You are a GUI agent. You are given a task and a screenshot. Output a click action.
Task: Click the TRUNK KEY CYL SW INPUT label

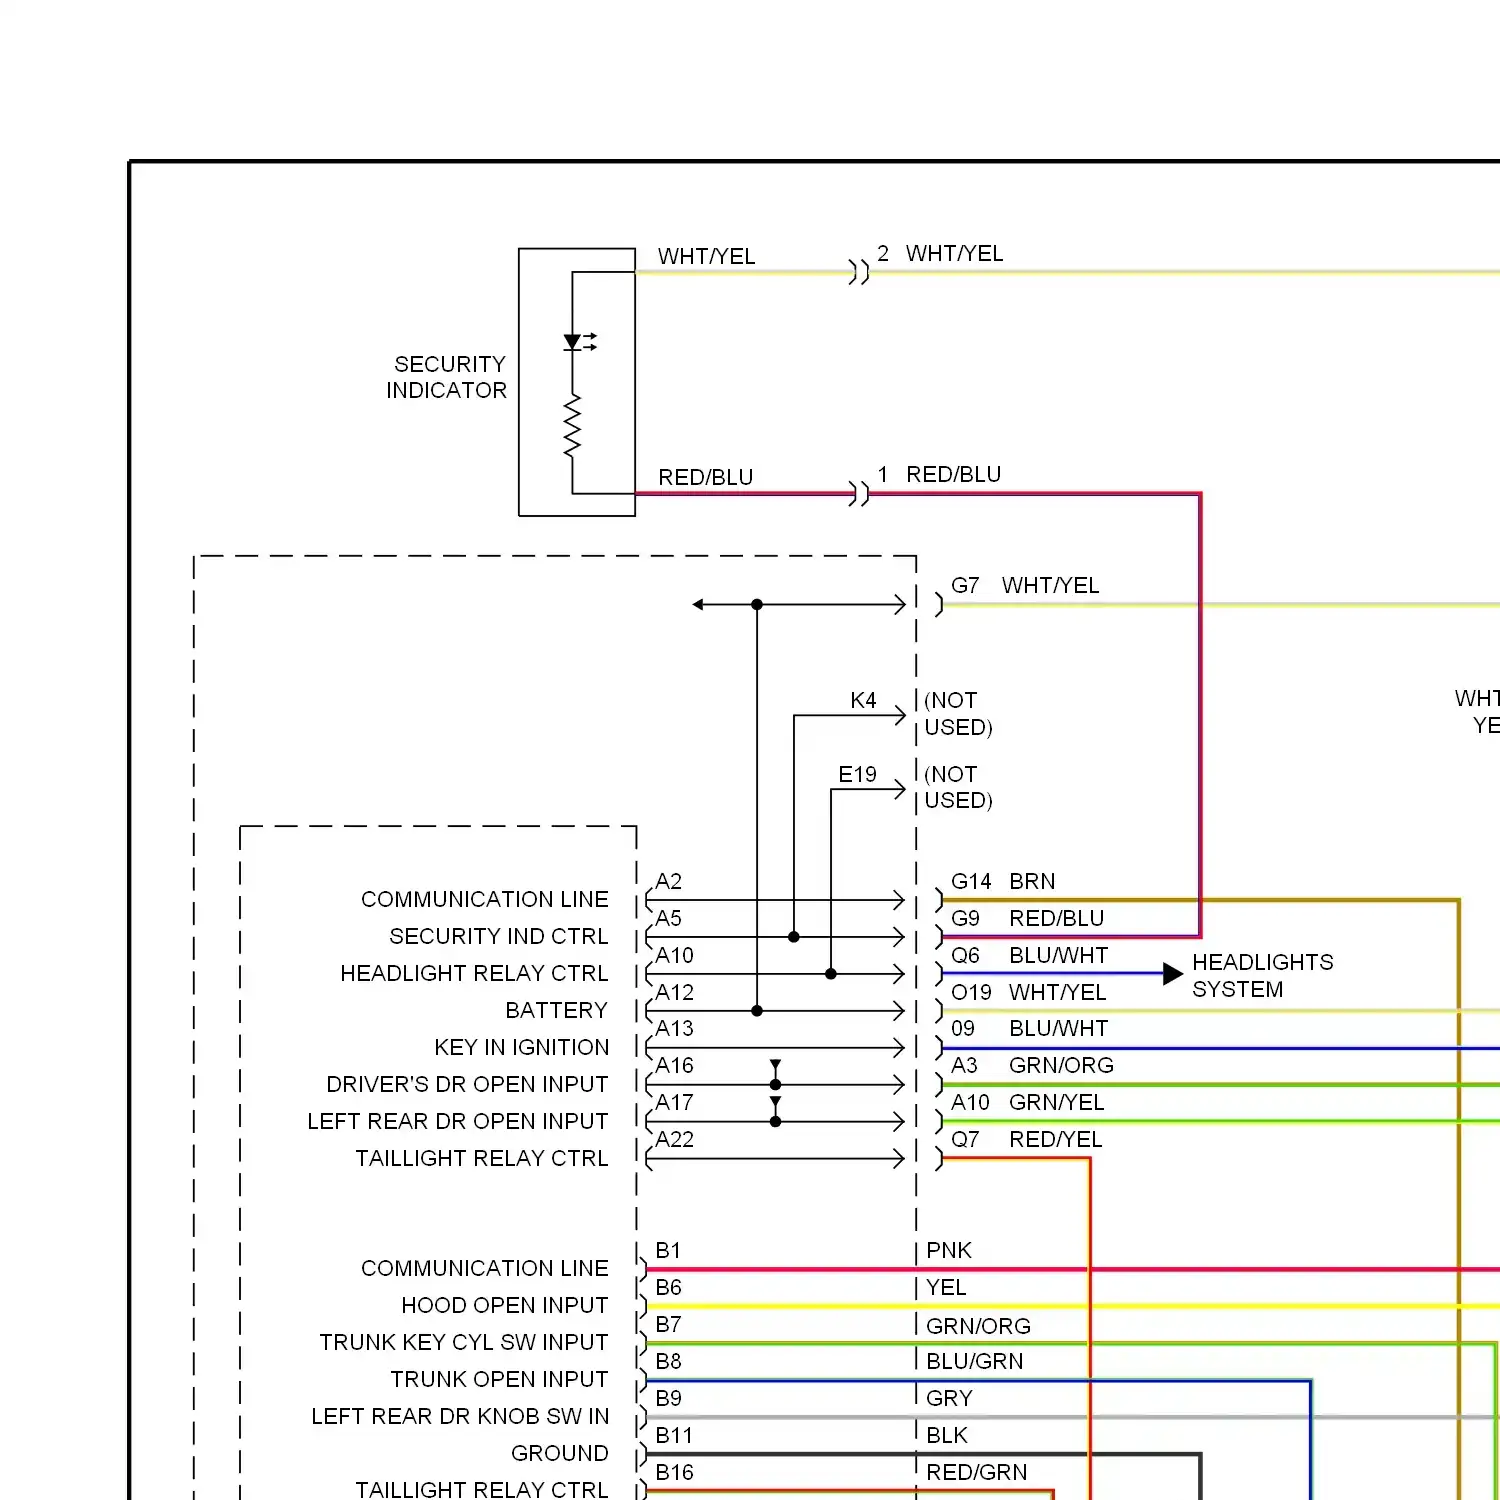coord(463,1342)
